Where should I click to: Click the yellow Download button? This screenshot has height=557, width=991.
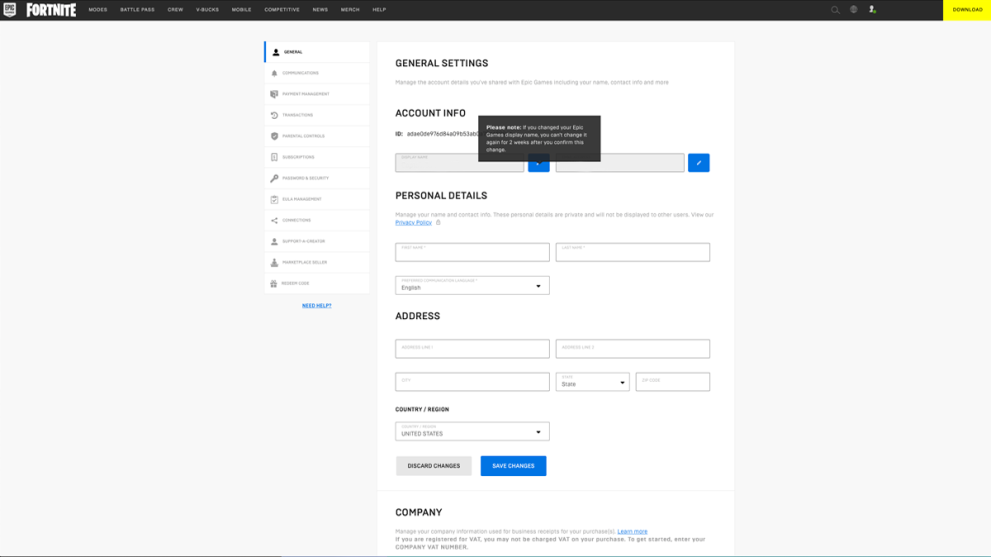(967, 9)
